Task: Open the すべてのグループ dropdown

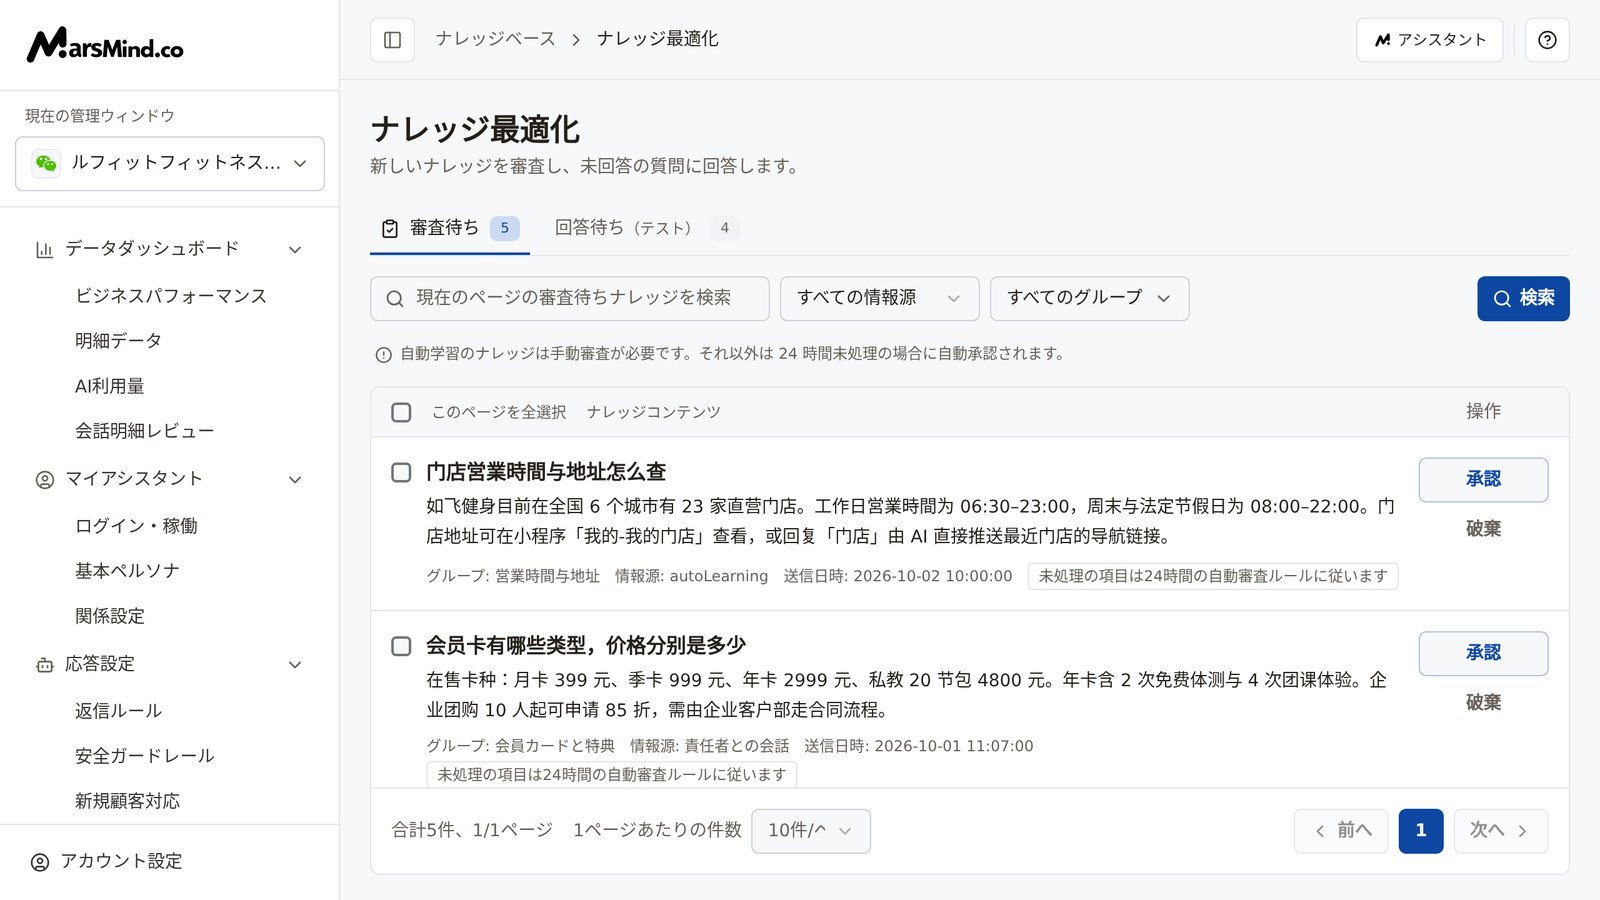Action: pyautogui.click(x=1089, y=298)
